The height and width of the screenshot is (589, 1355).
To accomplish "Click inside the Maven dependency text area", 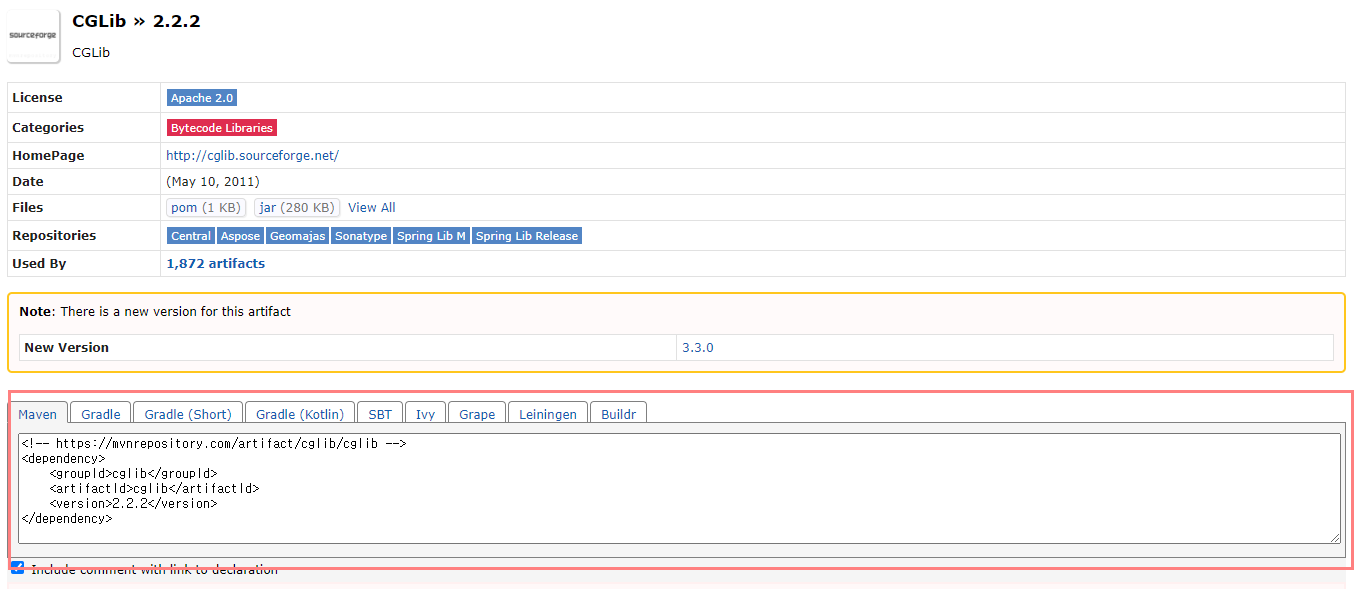I will (x=679, y=488).
